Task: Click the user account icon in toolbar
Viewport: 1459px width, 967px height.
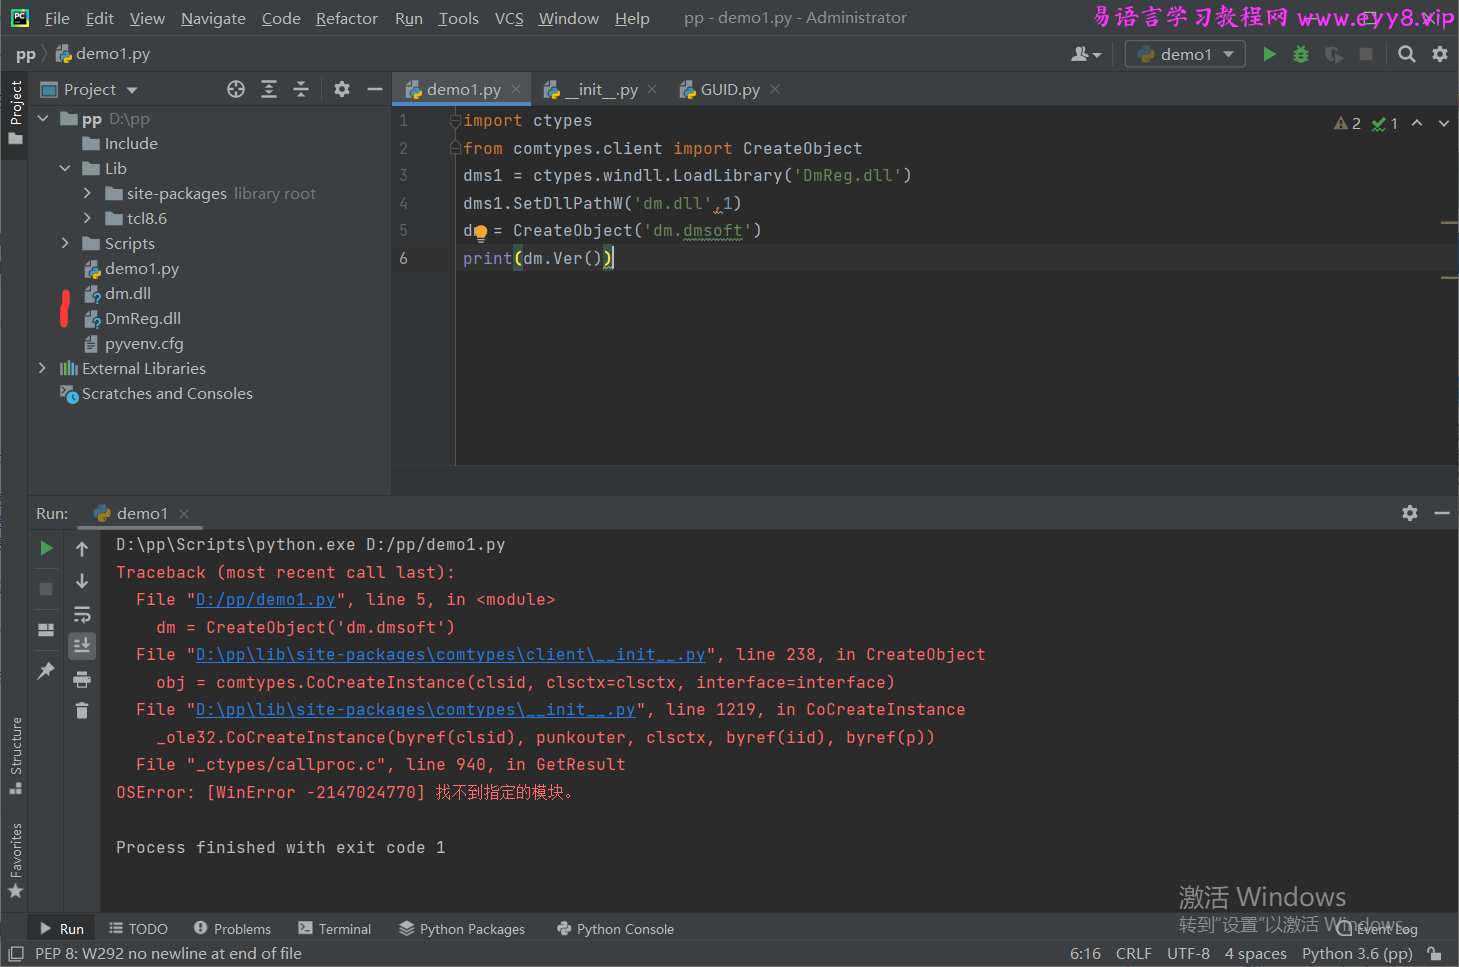Action: pos(1086,54)
